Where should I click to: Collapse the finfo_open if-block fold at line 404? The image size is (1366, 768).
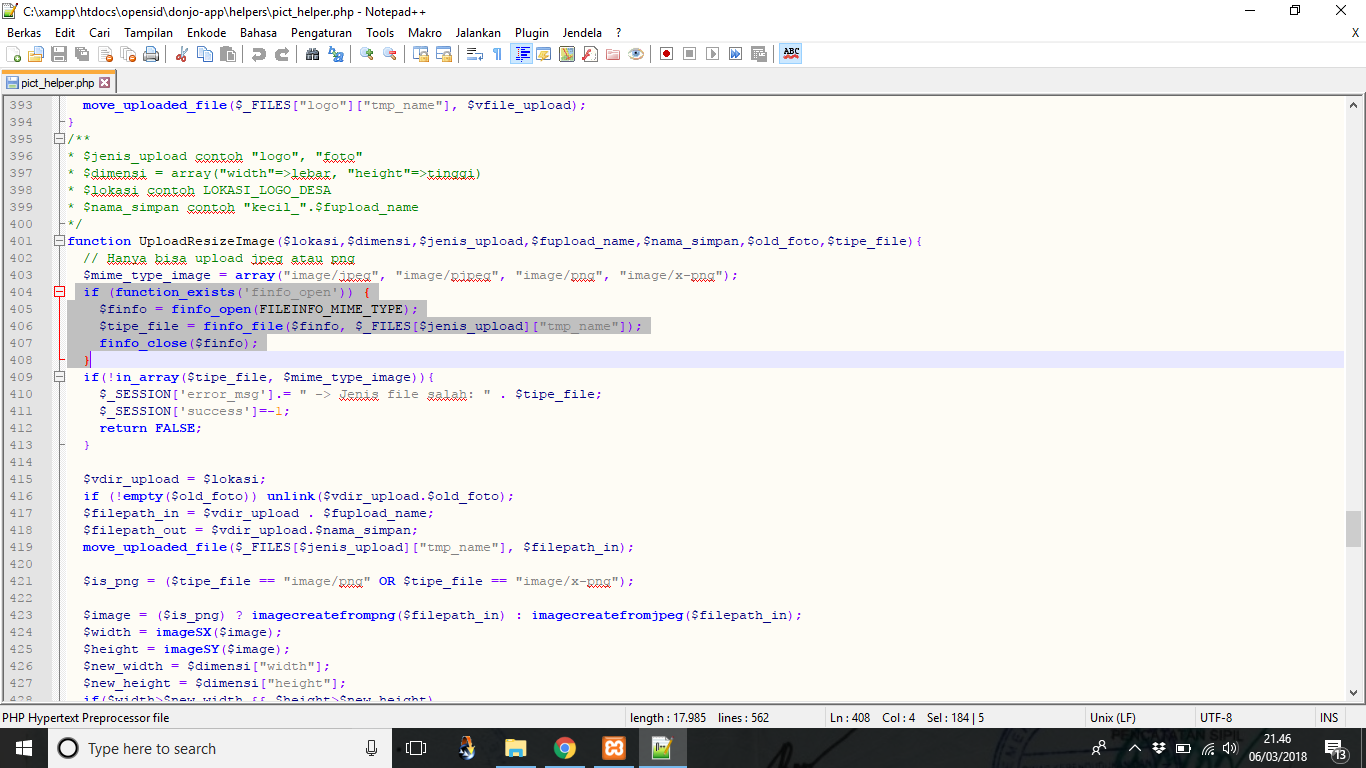tap(60, 292)
